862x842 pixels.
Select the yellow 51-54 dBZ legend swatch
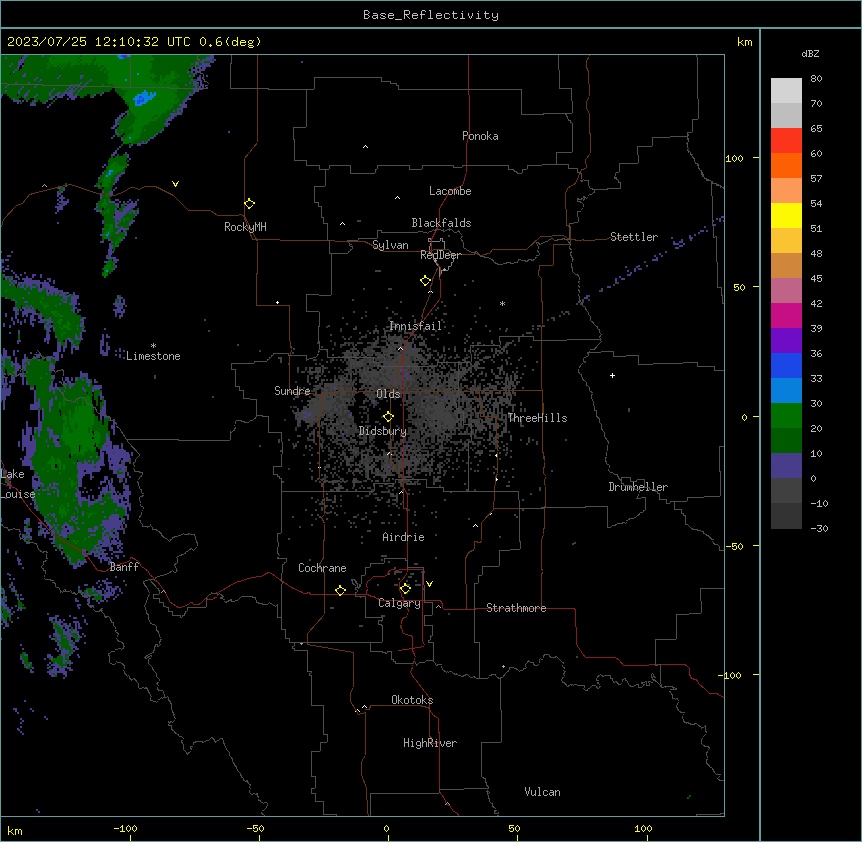point(786,215)
